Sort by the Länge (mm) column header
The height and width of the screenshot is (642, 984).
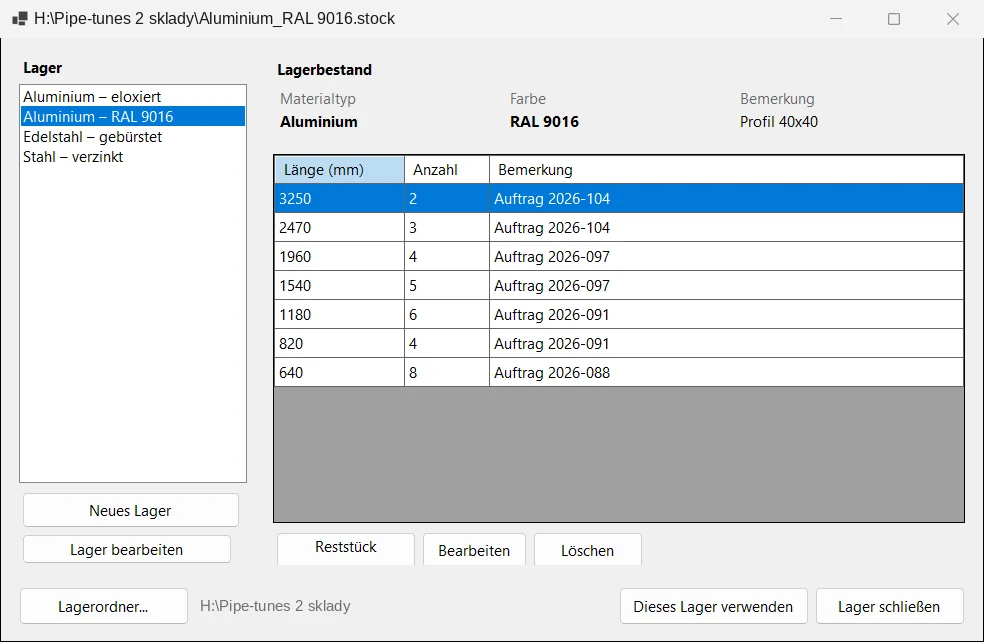coord(340,169)
